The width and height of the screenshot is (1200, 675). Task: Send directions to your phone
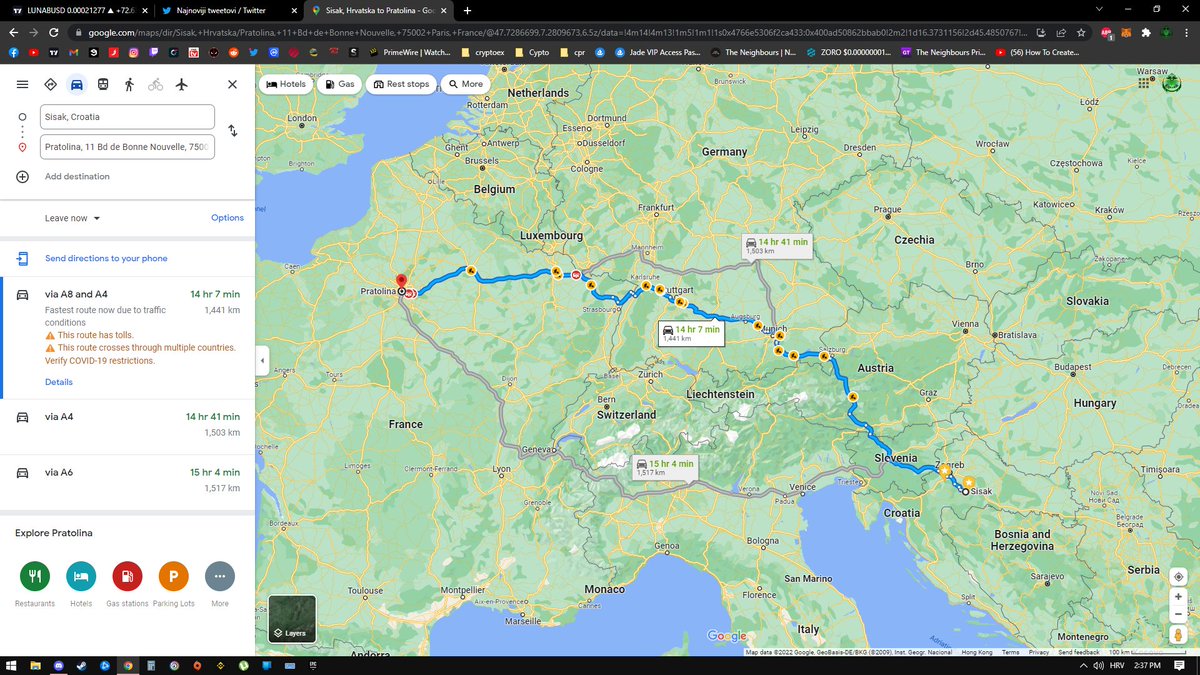pos(106,258)
